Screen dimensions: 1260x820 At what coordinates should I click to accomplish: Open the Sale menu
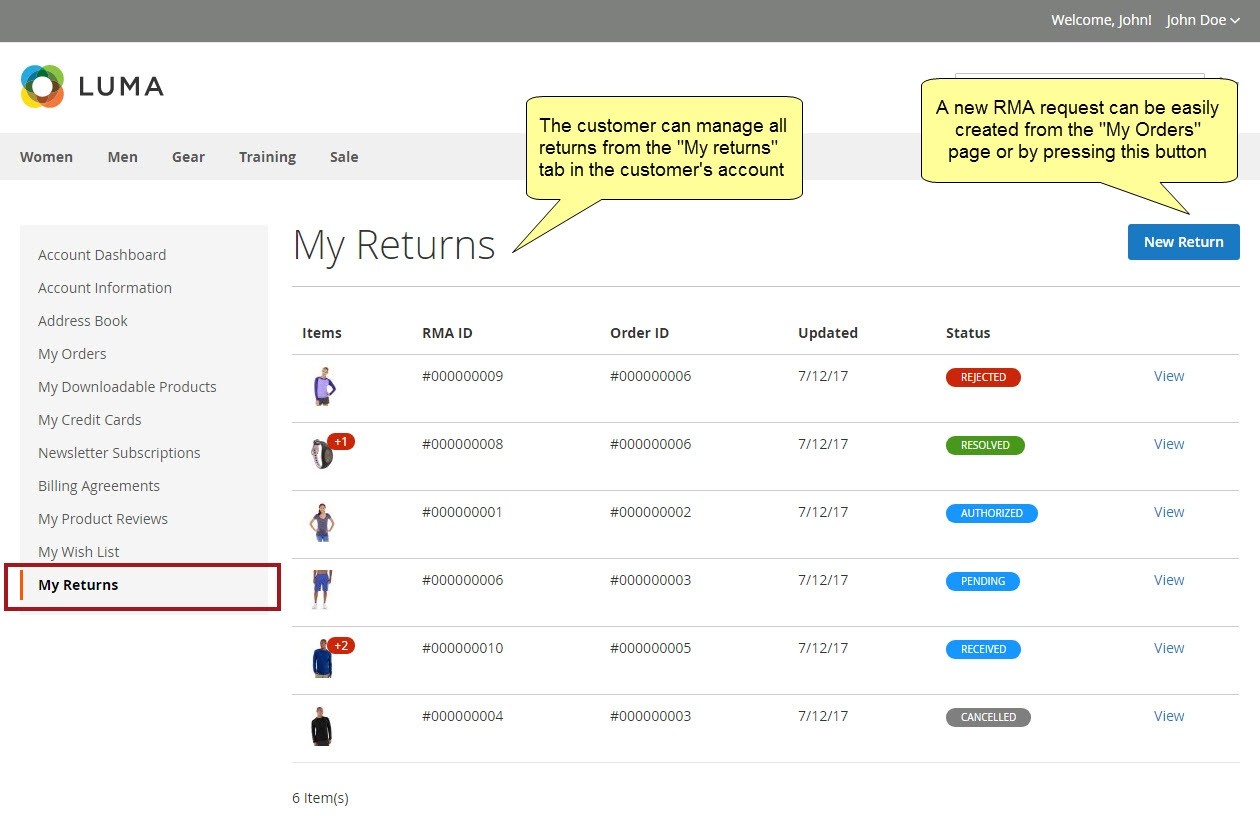click(x=344, y=157)
